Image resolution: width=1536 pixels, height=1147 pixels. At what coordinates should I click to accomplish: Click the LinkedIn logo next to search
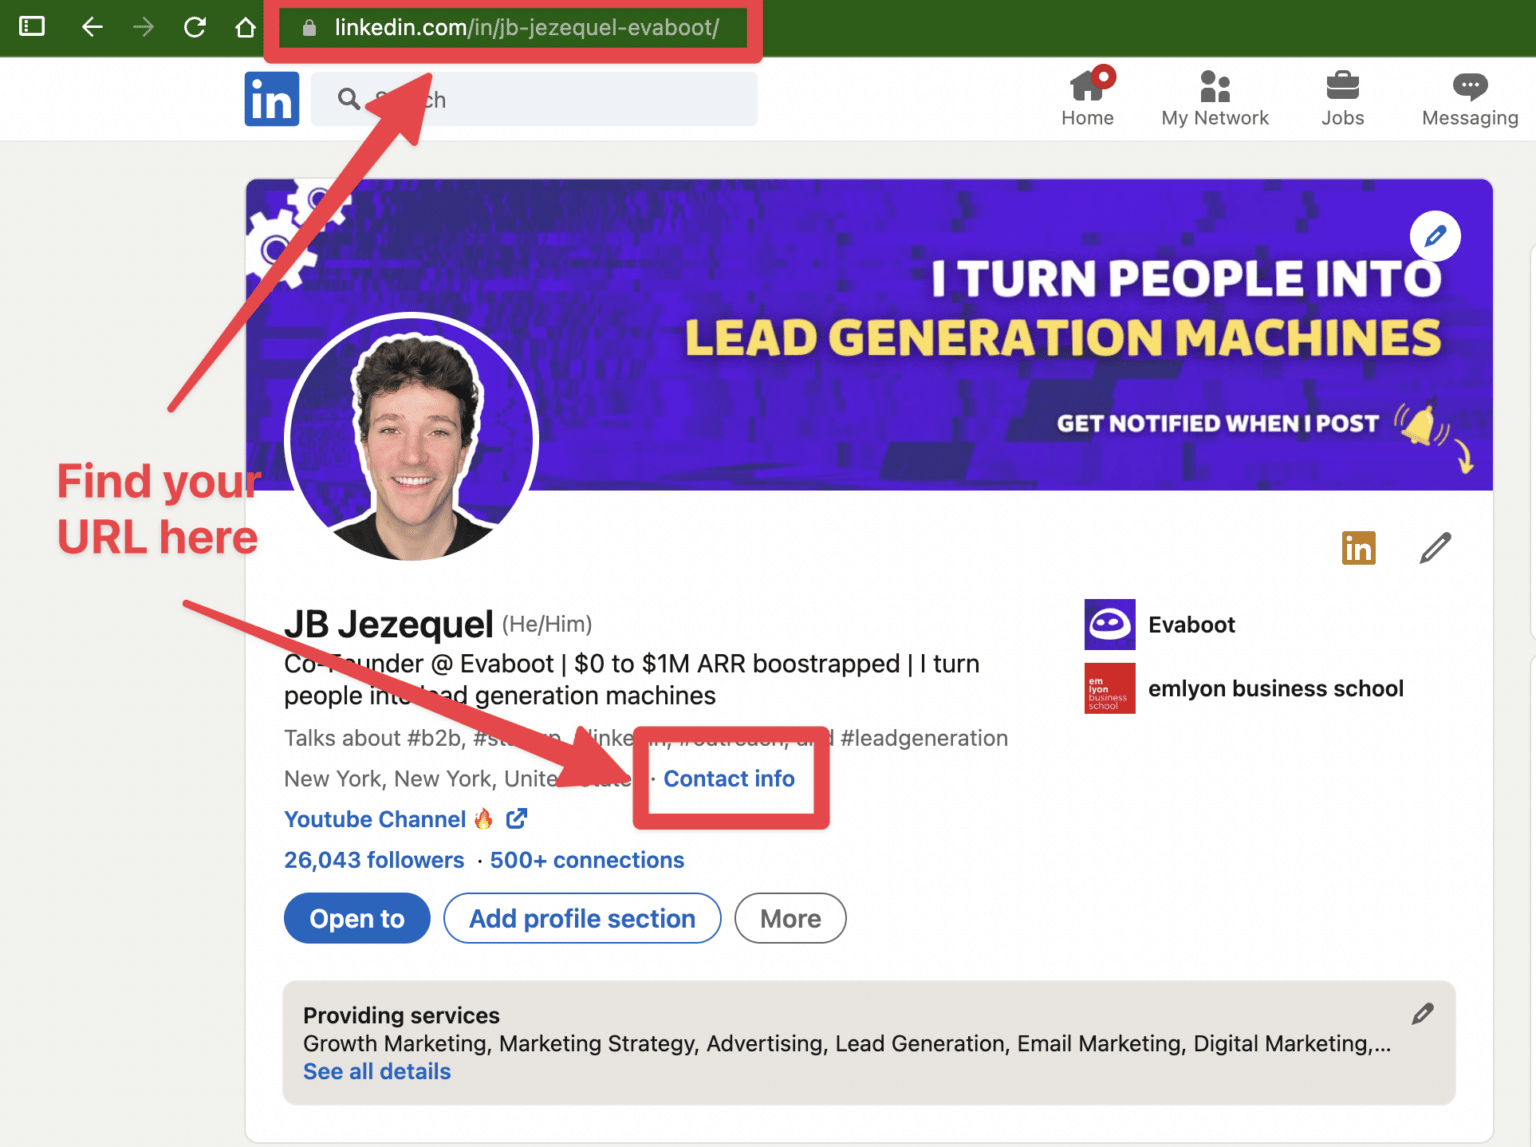[271, 98]
